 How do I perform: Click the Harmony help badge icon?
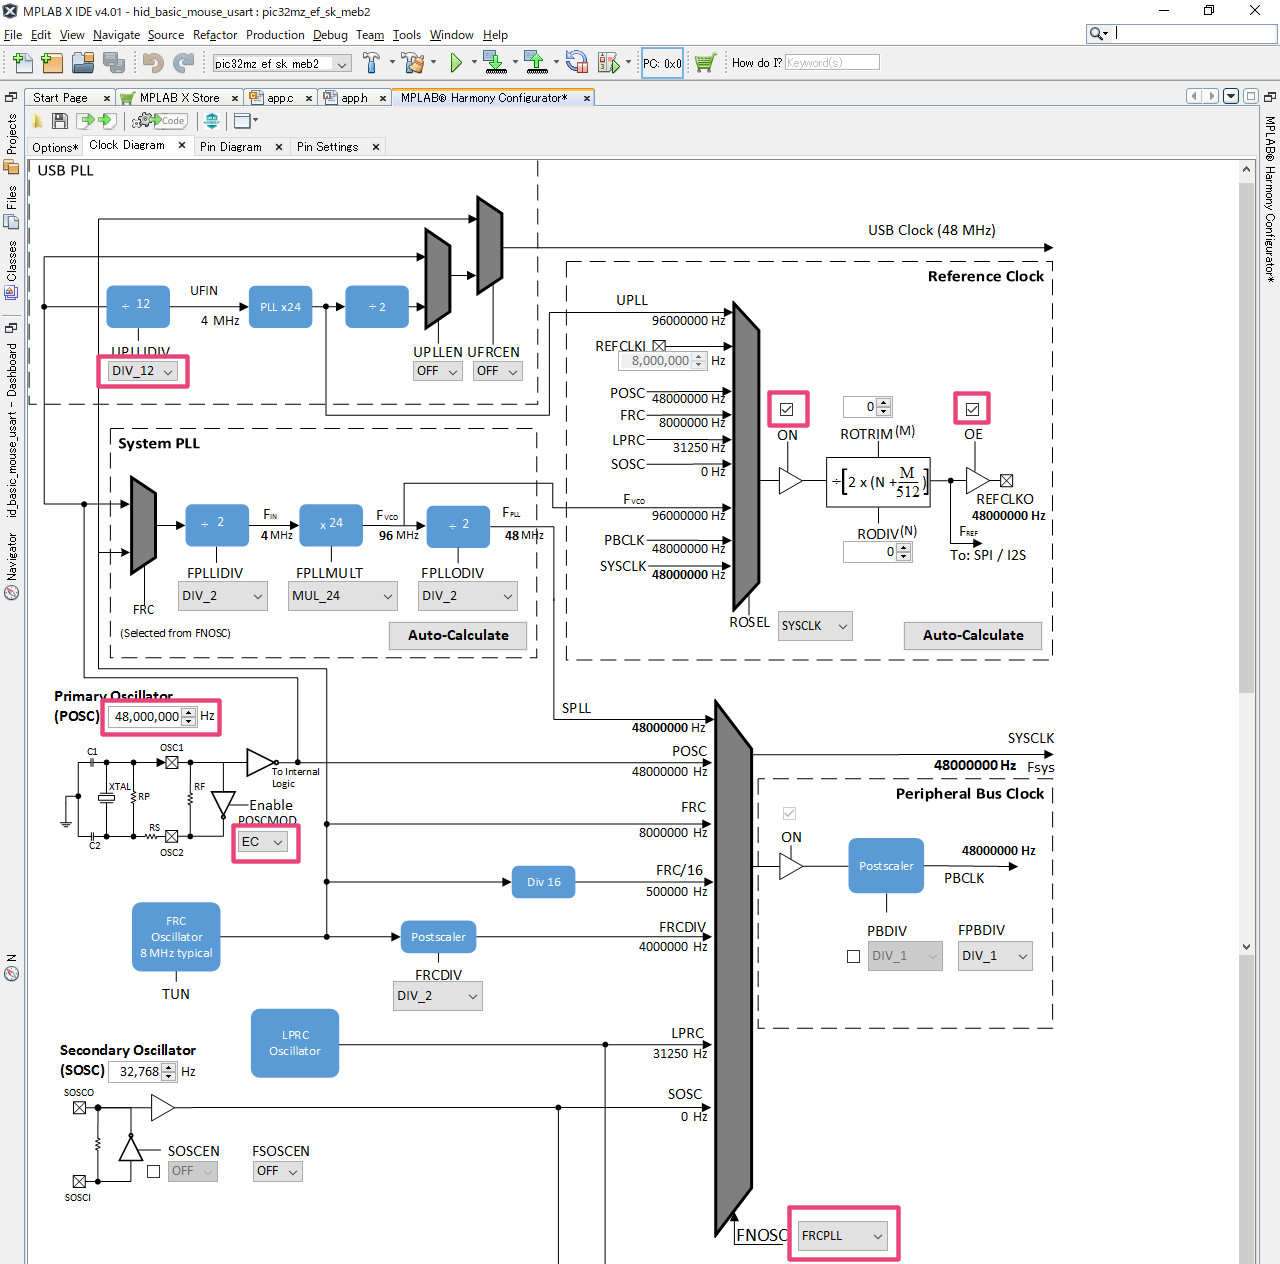click(211, 121)
